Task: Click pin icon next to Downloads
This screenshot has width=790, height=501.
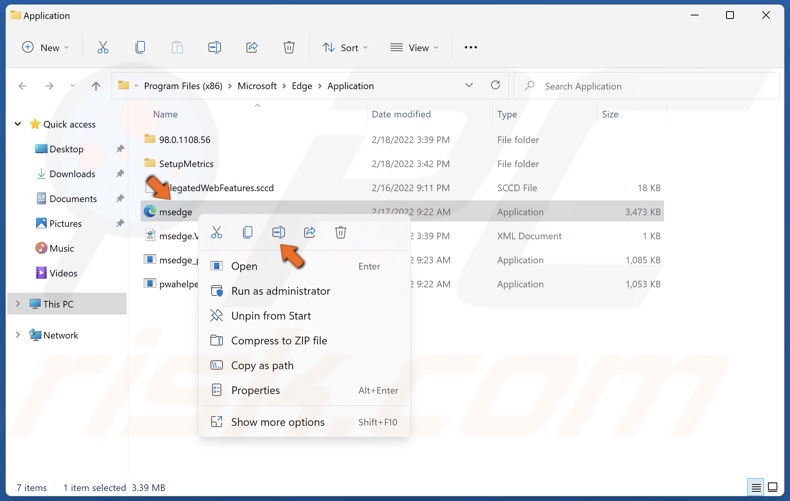Action: (x=120, y=174)
